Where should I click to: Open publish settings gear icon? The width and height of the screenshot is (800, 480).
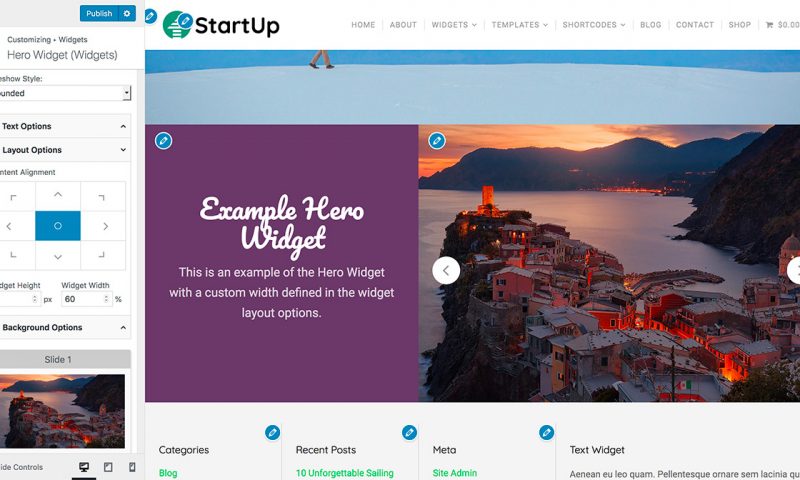pyautogui.click(x=127, y=13)
